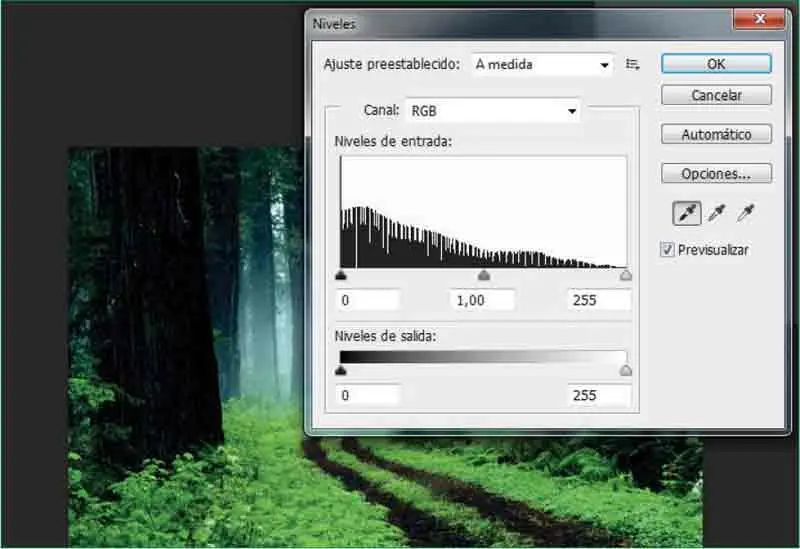Toggle the Previsualizar checkbox
The width and height of the screenshot is (800, 549).
[667, 250]
